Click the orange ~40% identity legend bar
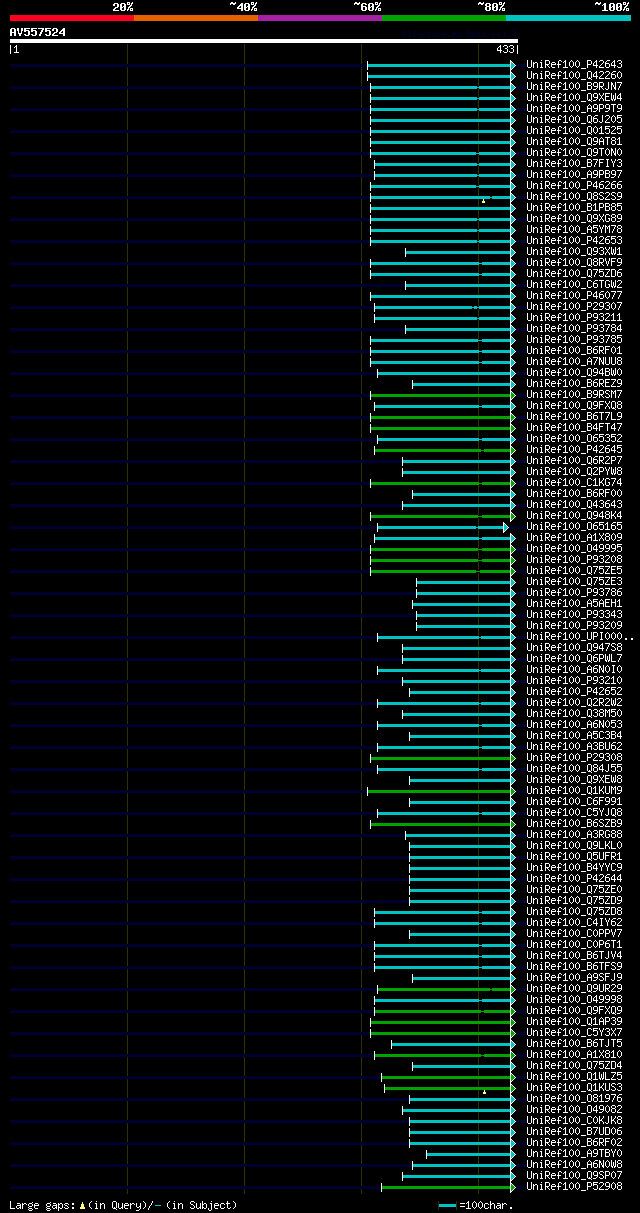The height and width of the screenshot is (1213, 640). [196, 18]
